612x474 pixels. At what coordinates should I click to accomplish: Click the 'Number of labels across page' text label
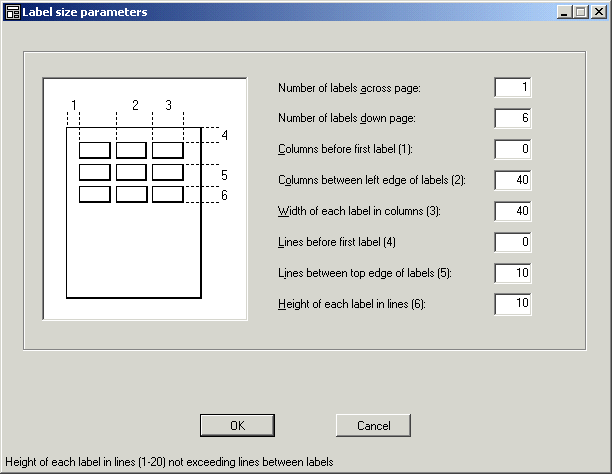click(348, 88)
